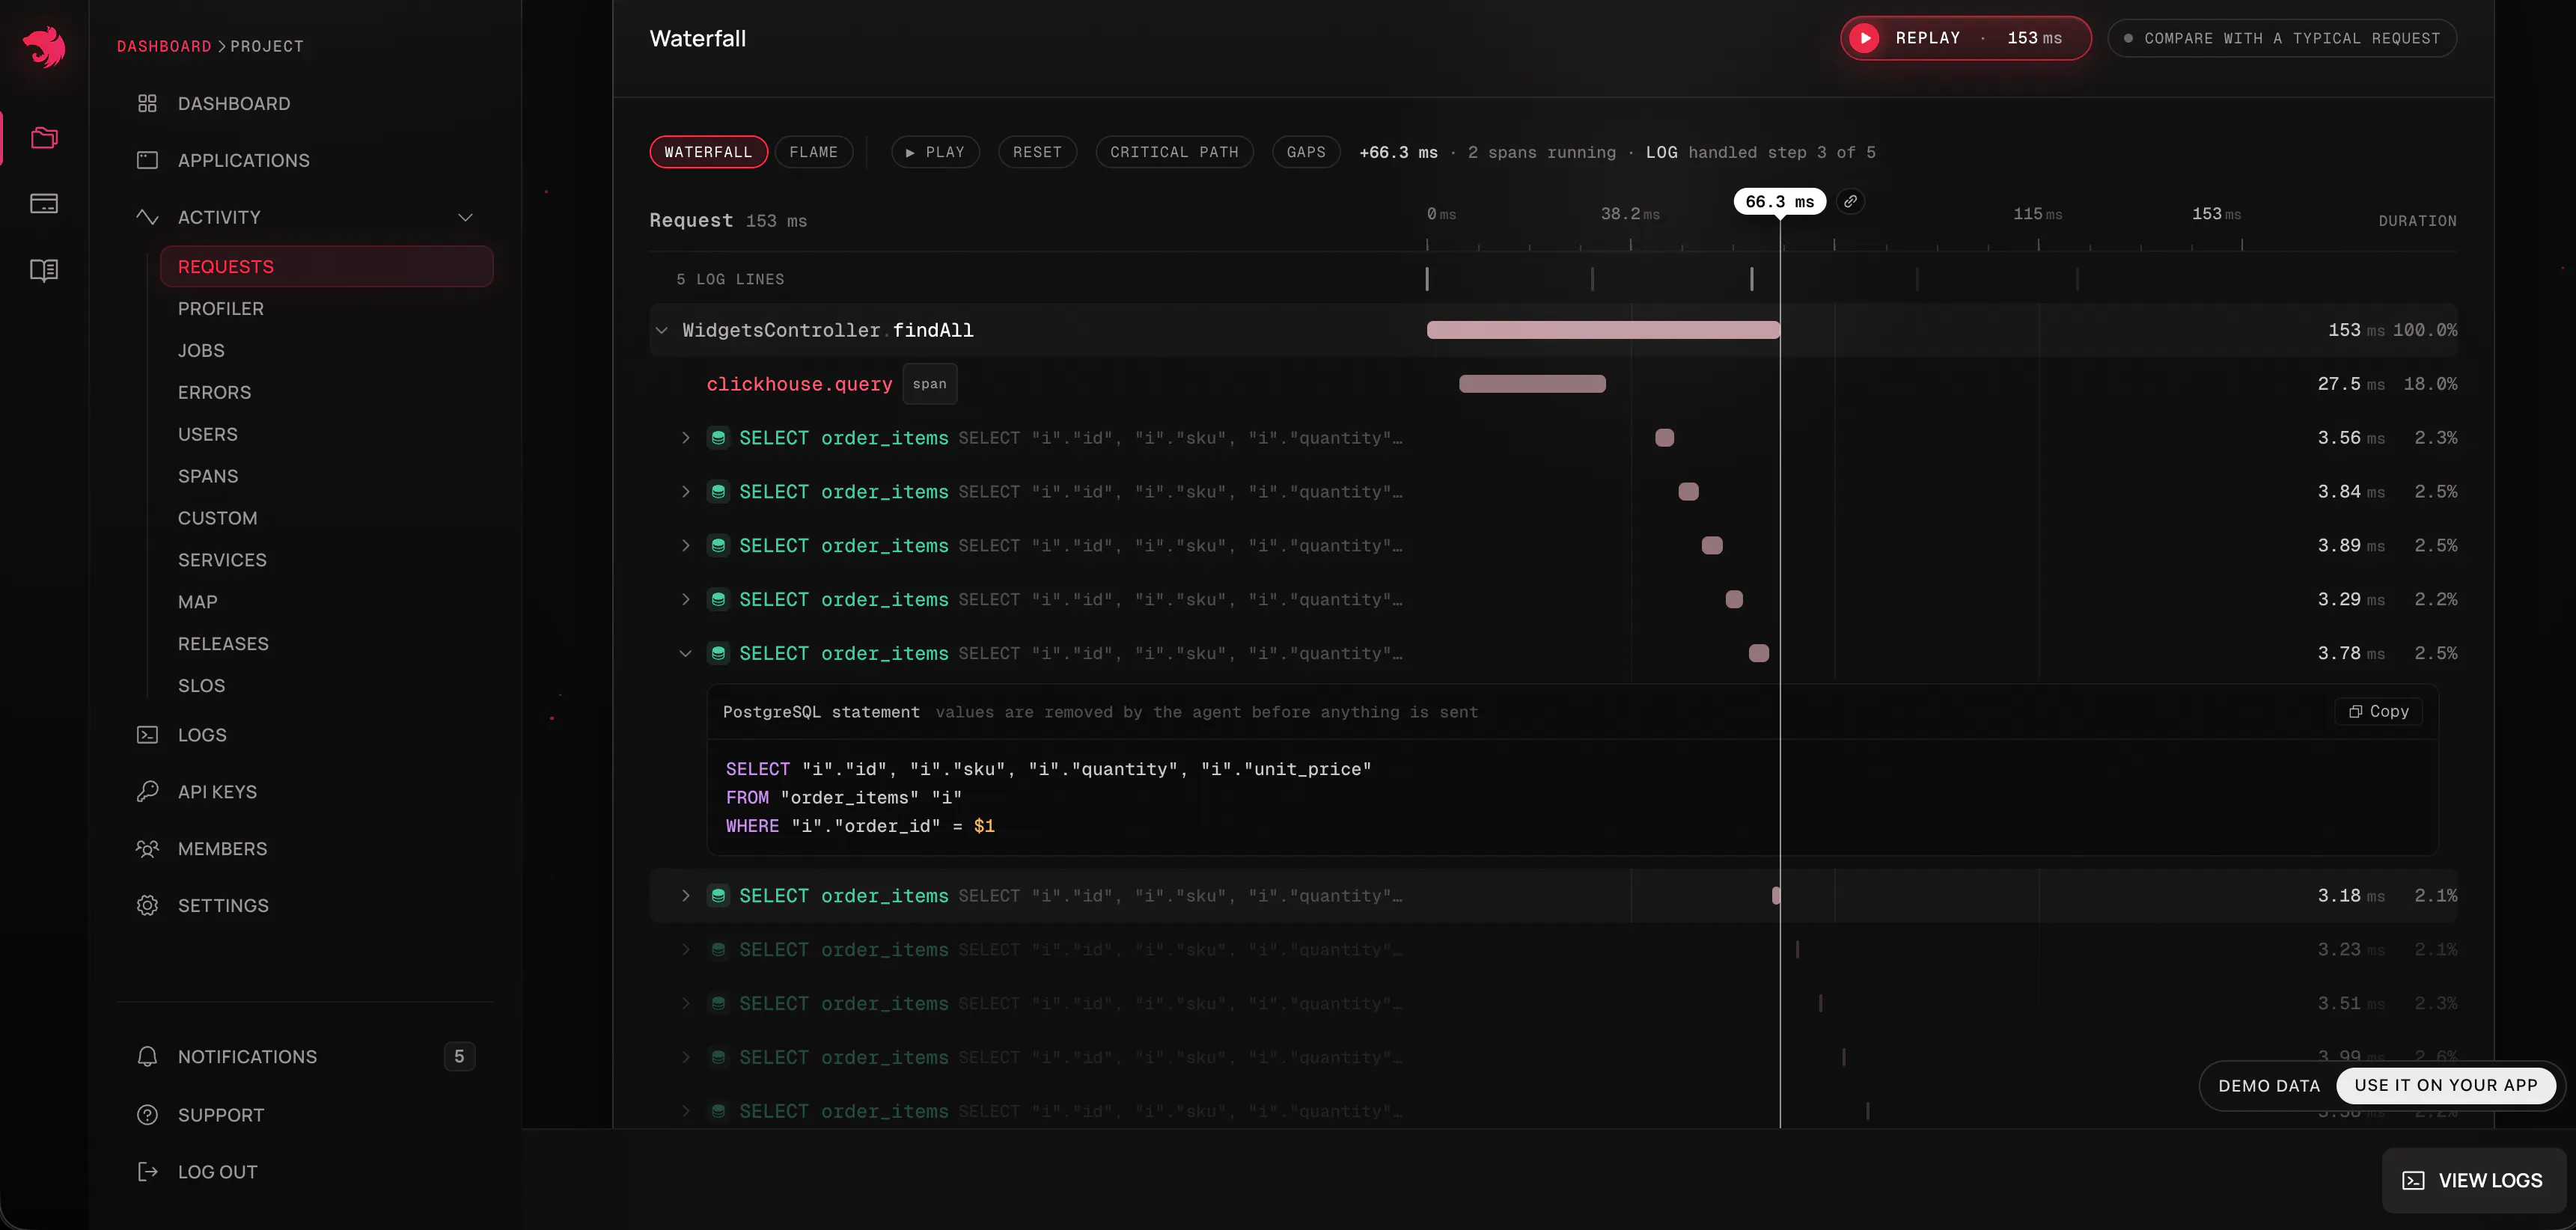Open the billing card icon in rail

tap(44, 204)
